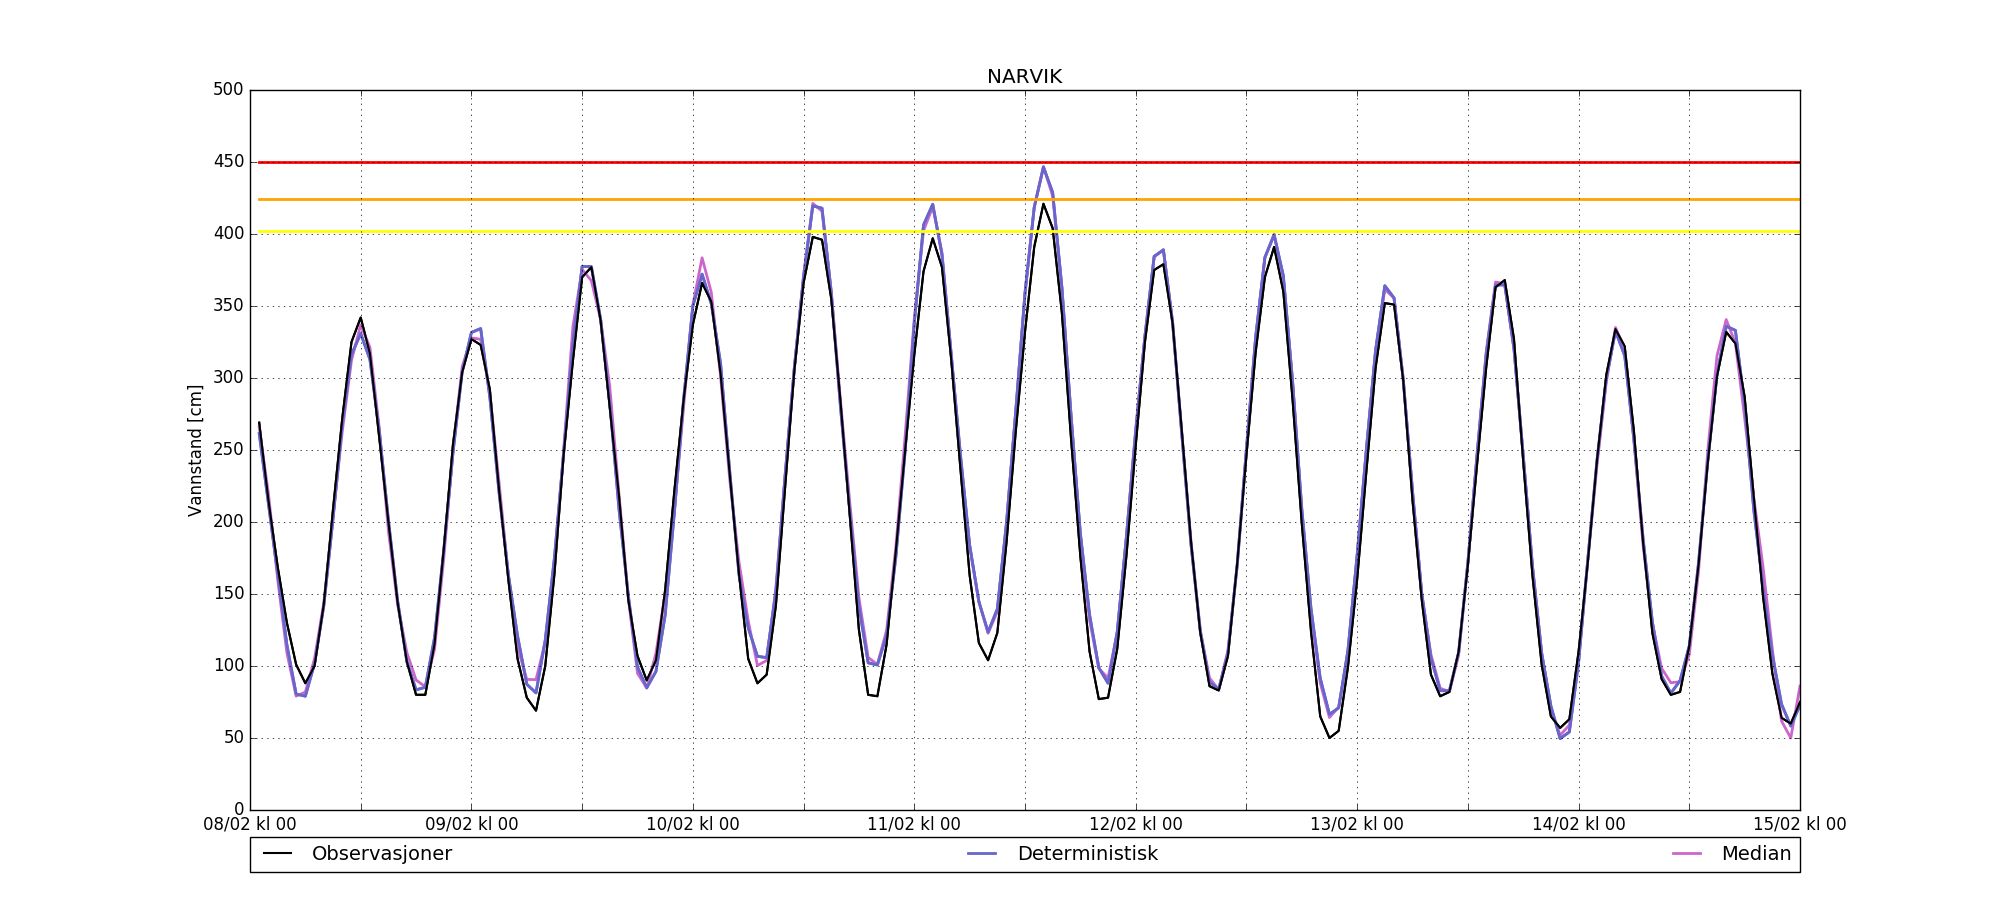
Task: Click the pink Median legend line swatch
Action: 1687,854
